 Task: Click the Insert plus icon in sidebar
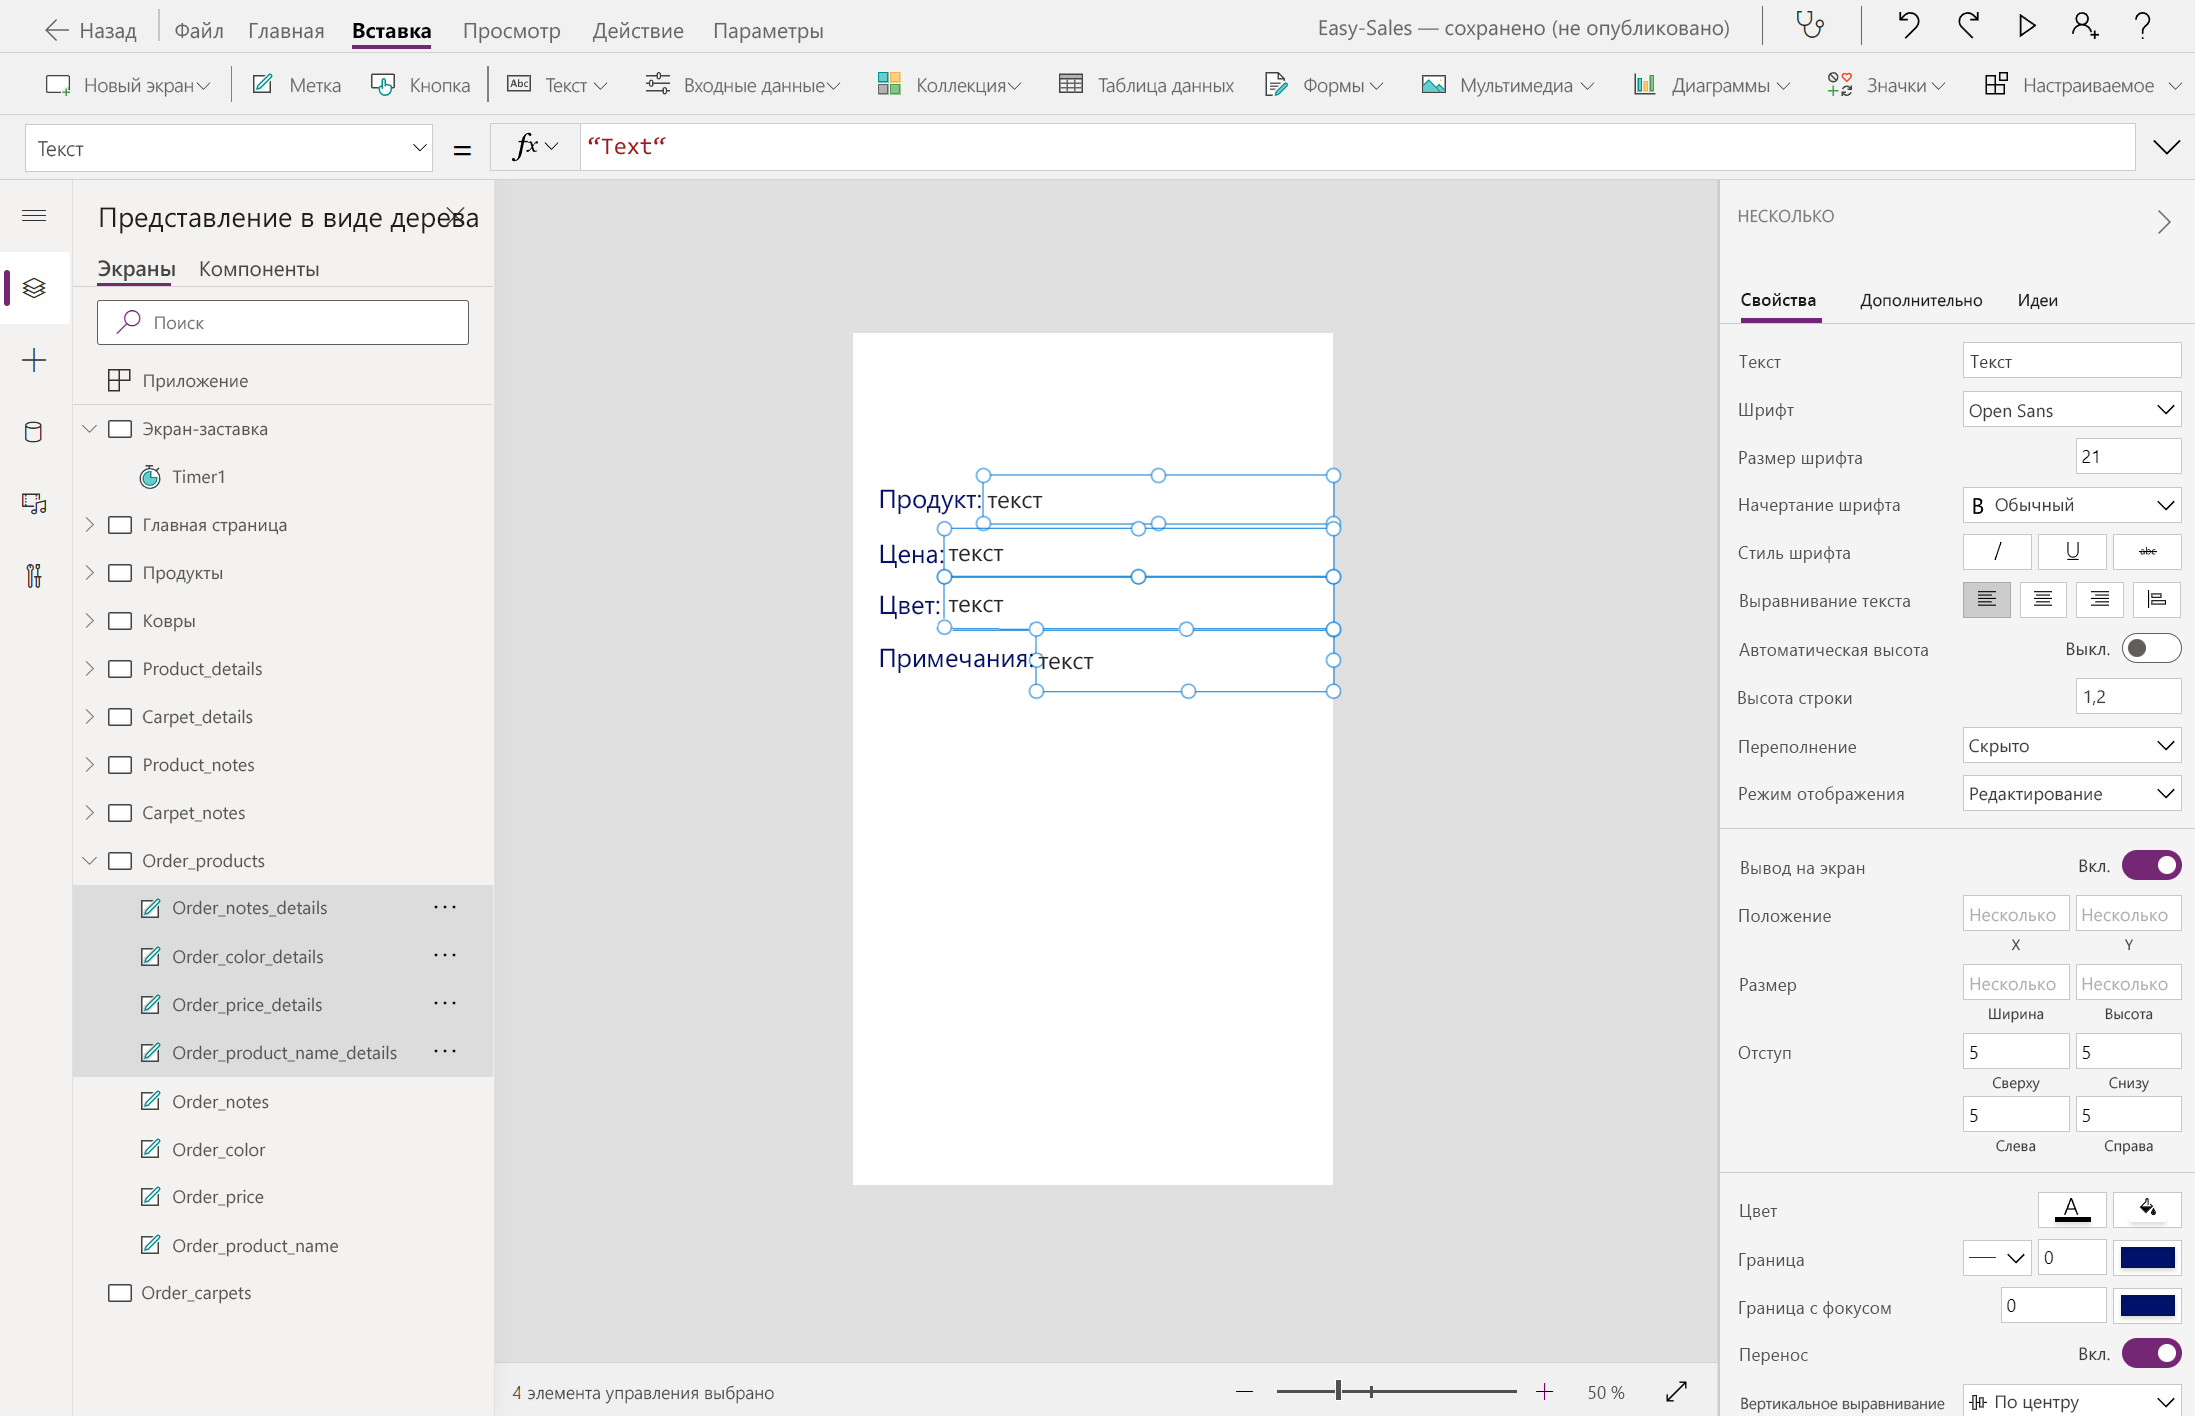[x=34, y=360]
